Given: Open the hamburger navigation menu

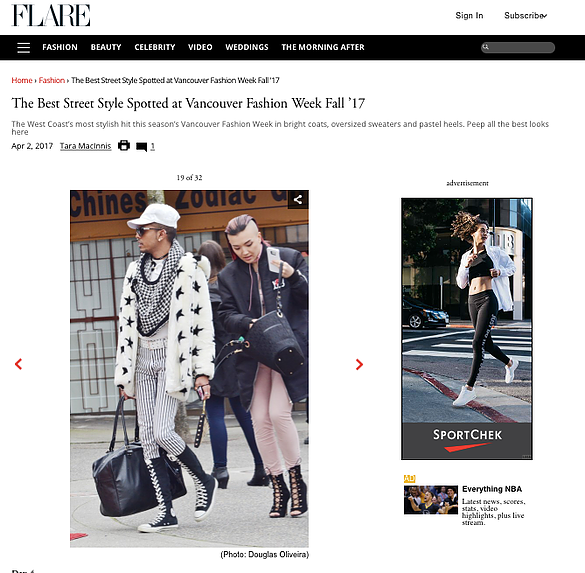Looking at the screenshot, I should 24,47.
